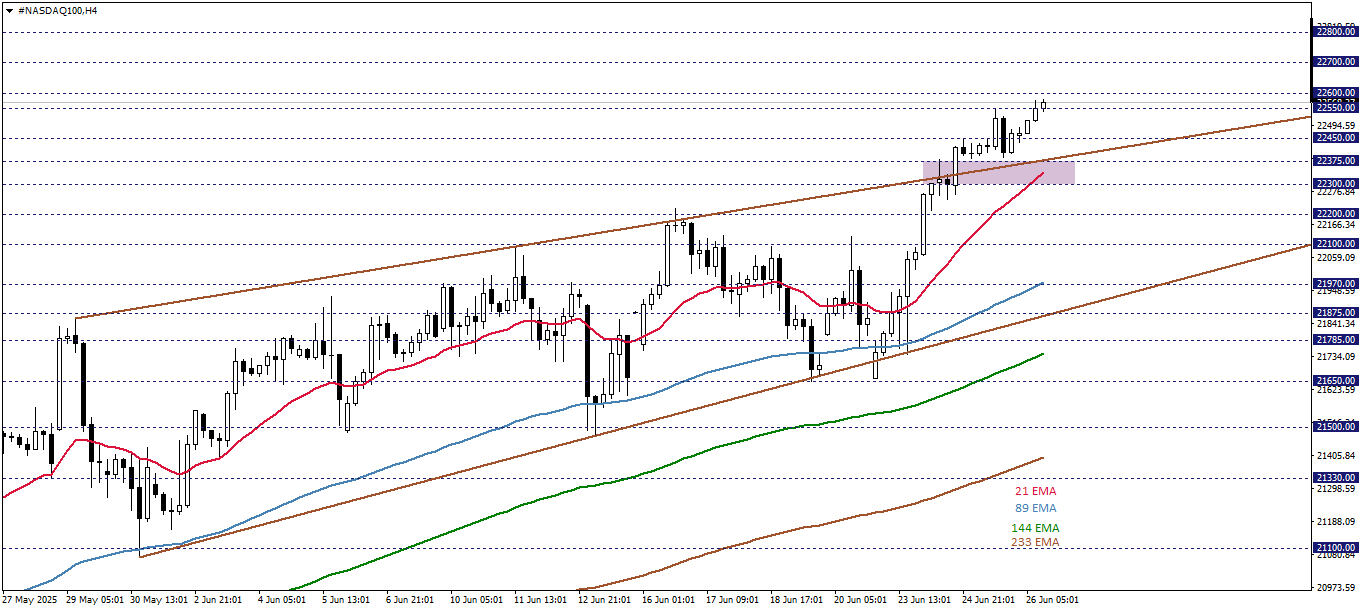
Task: Click the 30 May 13:01 time label
Action: (x=159, y=600)
